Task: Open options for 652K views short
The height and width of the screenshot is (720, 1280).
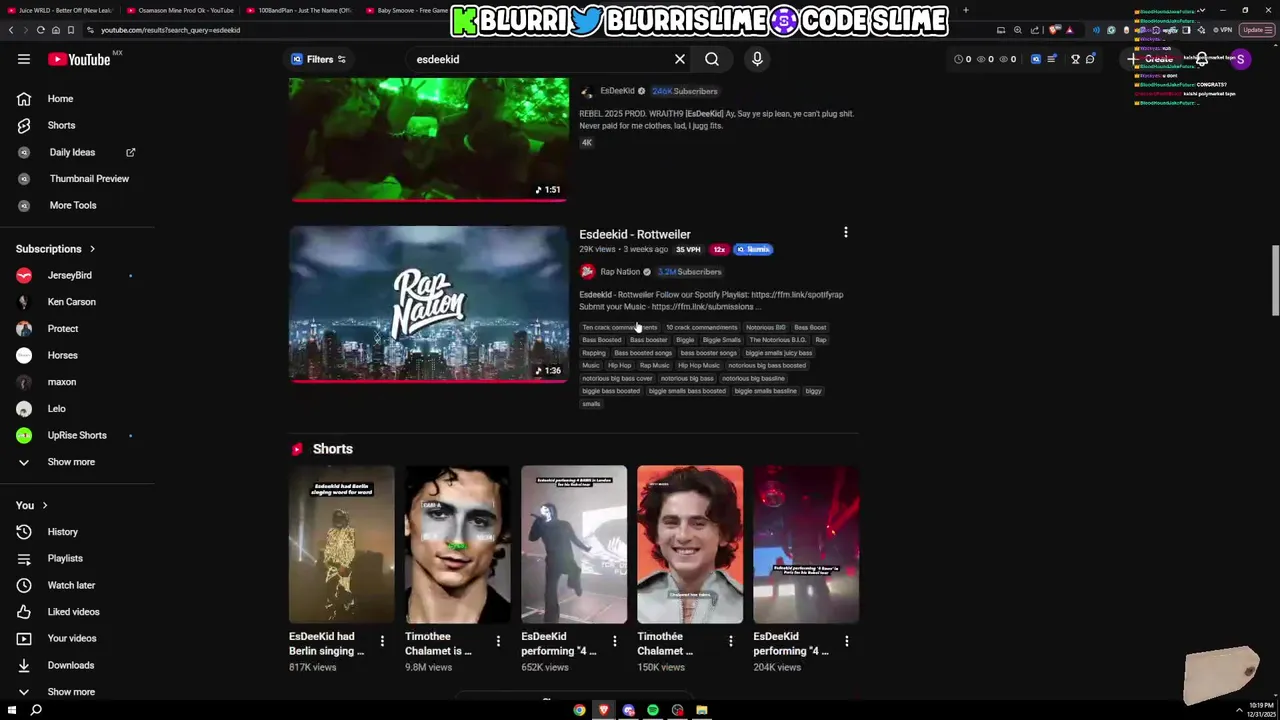Action: [x=614, y=641]
